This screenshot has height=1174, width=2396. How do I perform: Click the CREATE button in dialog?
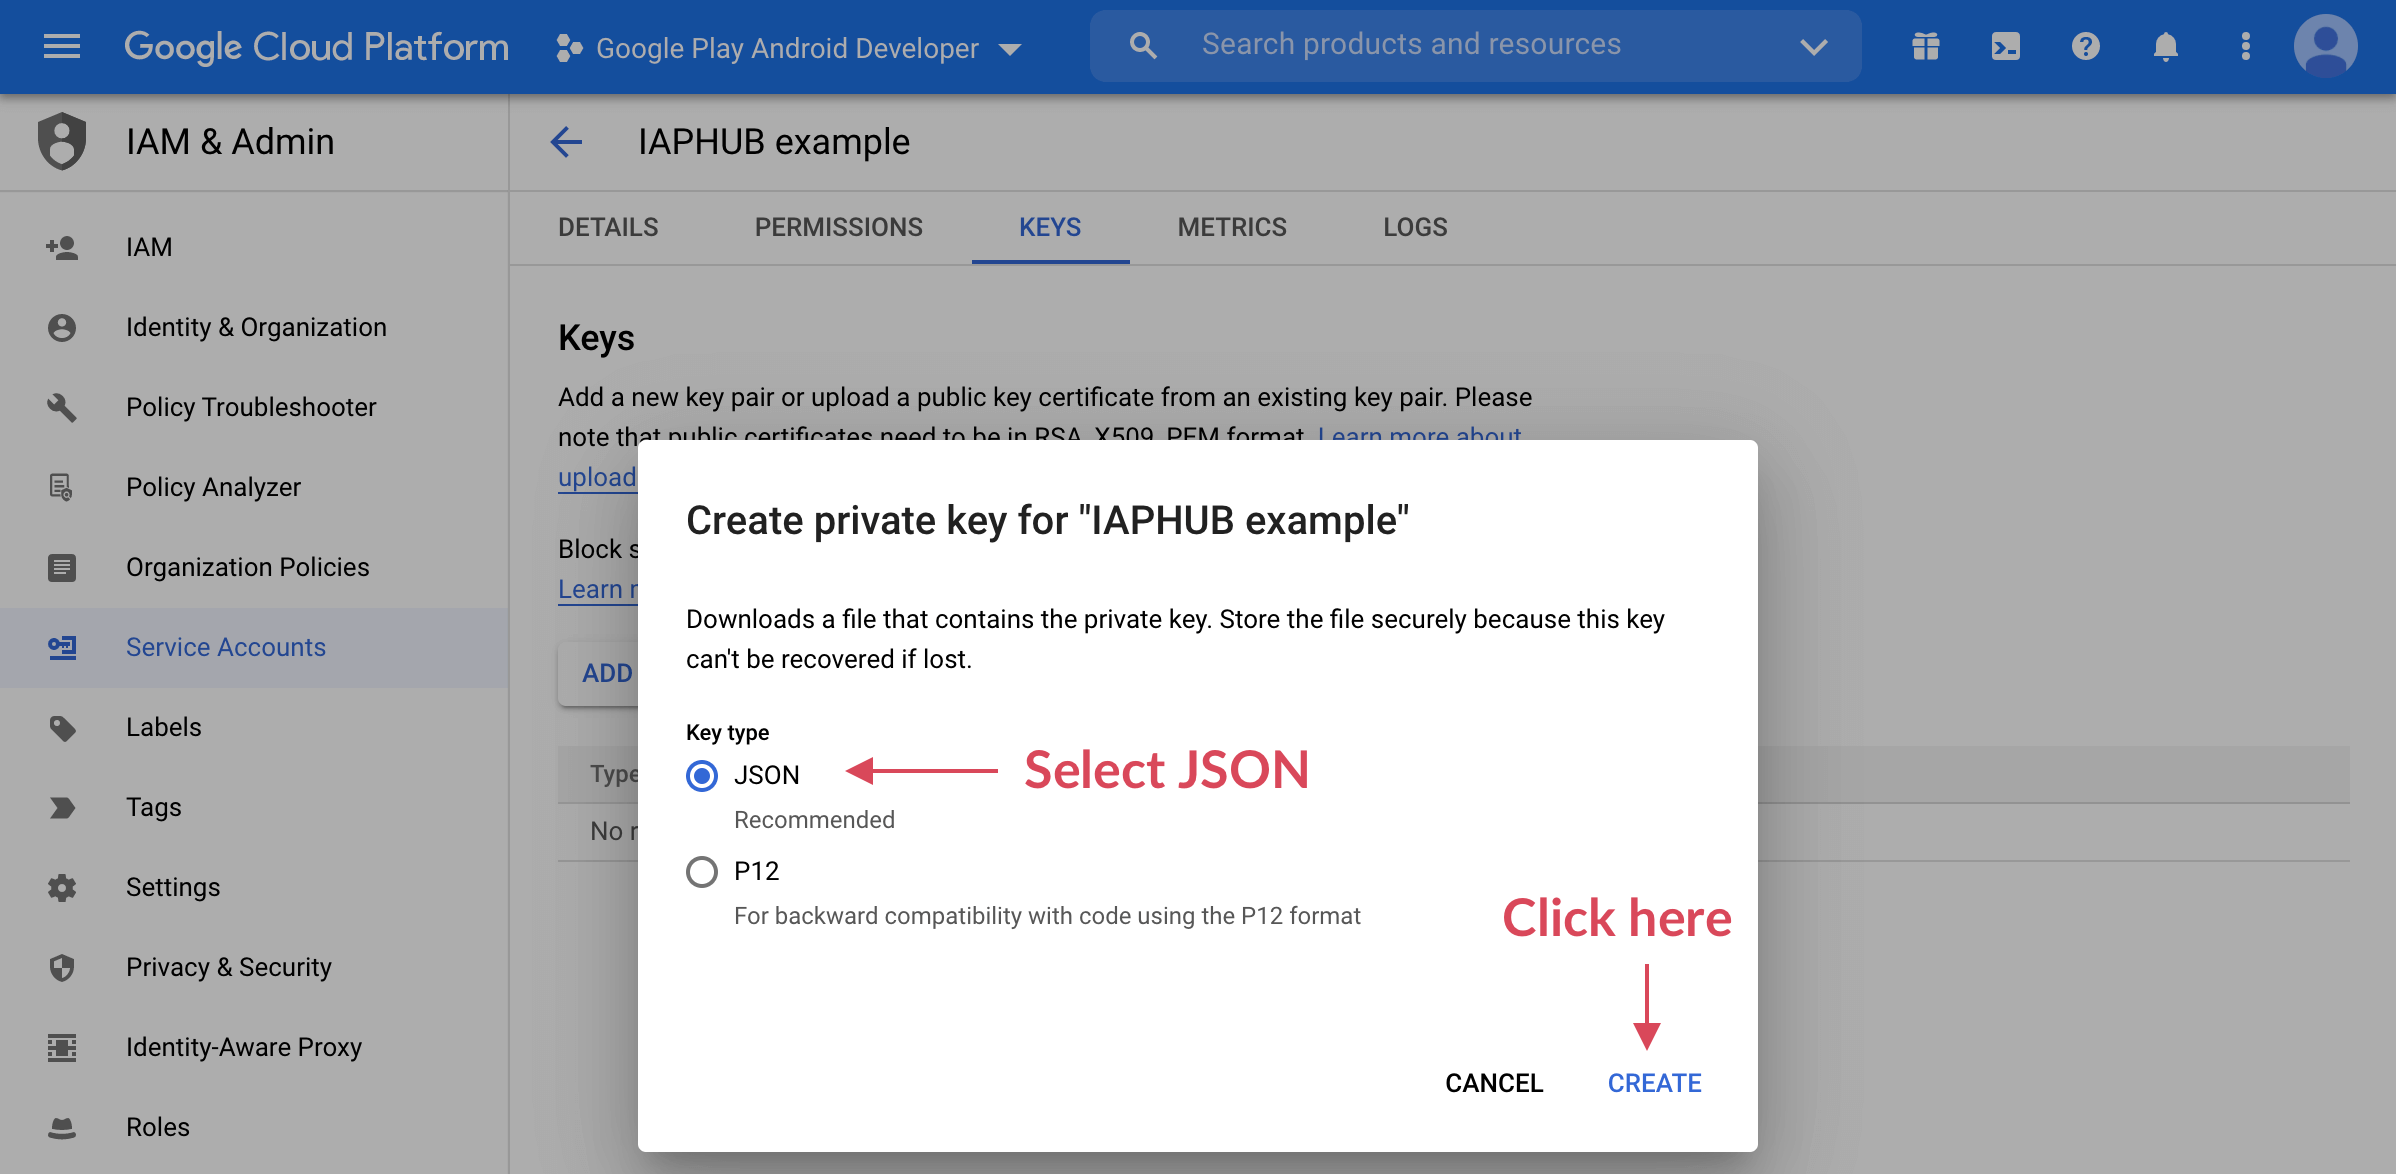click(x=1654, y=1083)
